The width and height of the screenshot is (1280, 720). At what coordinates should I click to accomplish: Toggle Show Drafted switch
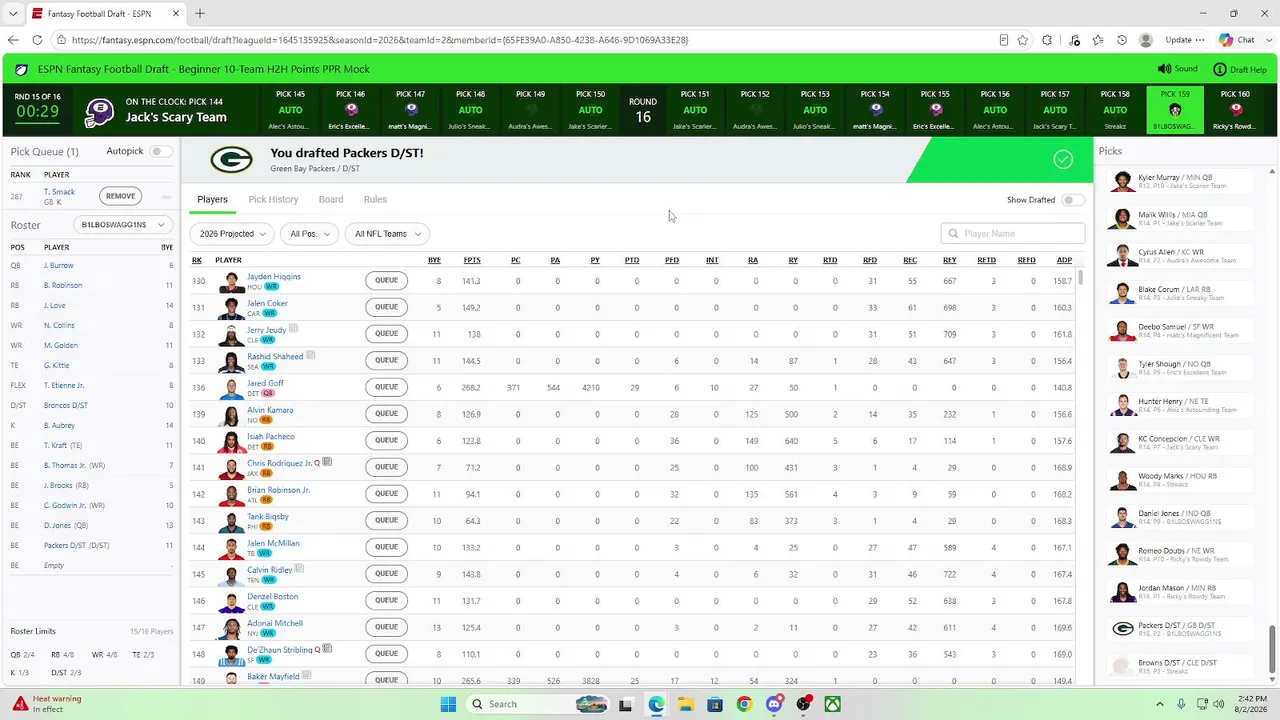coord(1072,200)
